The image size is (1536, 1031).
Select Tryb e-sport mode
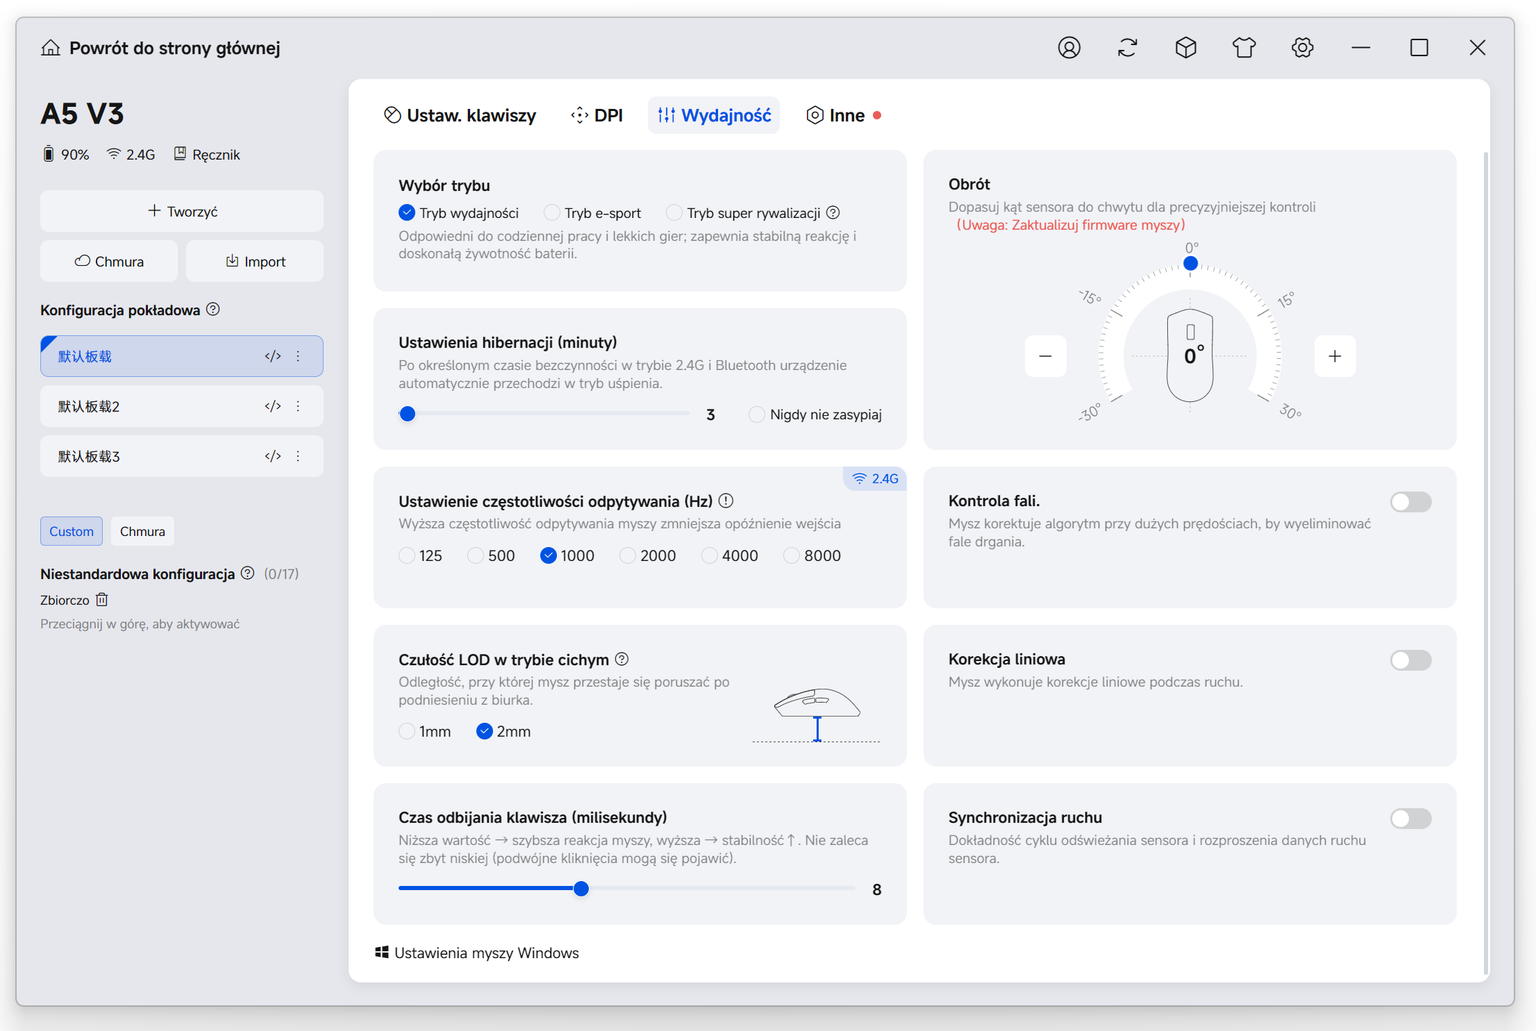click(592, 213)
